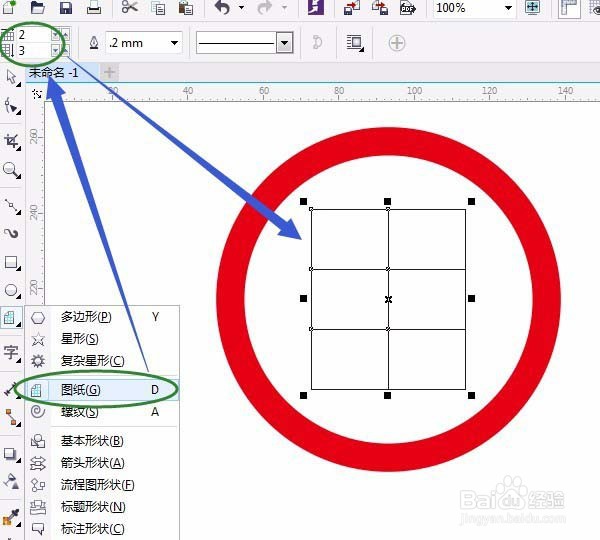Viewport: 600px width, 540px height.
Task: Select the Transparency tool
Action: (x=11, y=481)
